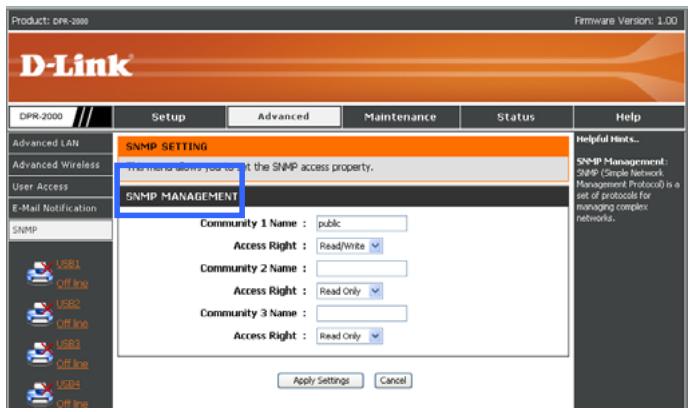Click the Apply Settings button

click(321, 380)
